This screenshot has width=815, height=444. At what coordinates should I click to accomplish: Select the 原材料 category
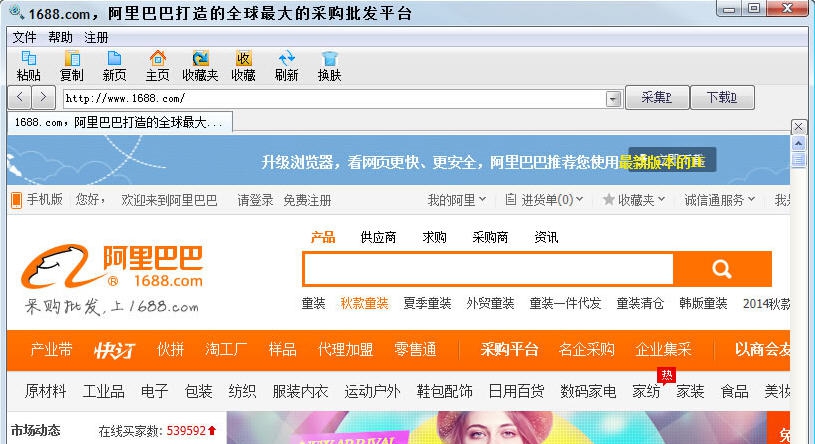(x=45, y=391)
